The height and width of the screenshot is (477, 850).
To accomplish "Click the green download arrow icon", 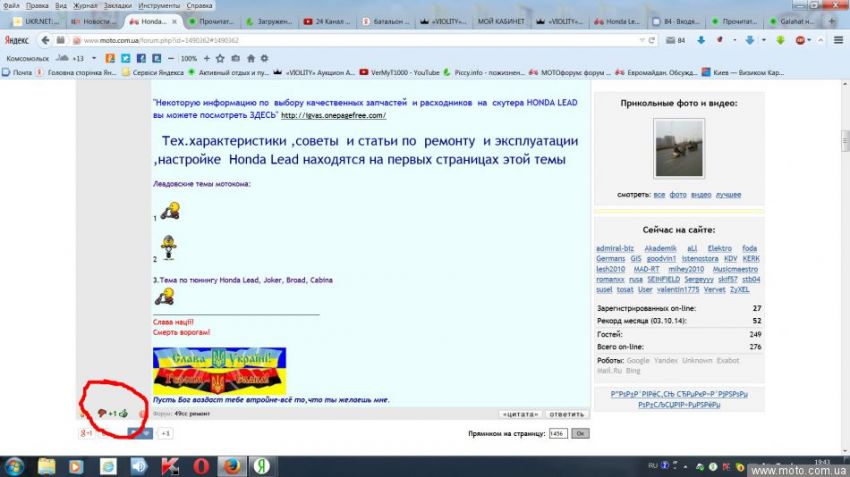I will click(x=781, y=40).
